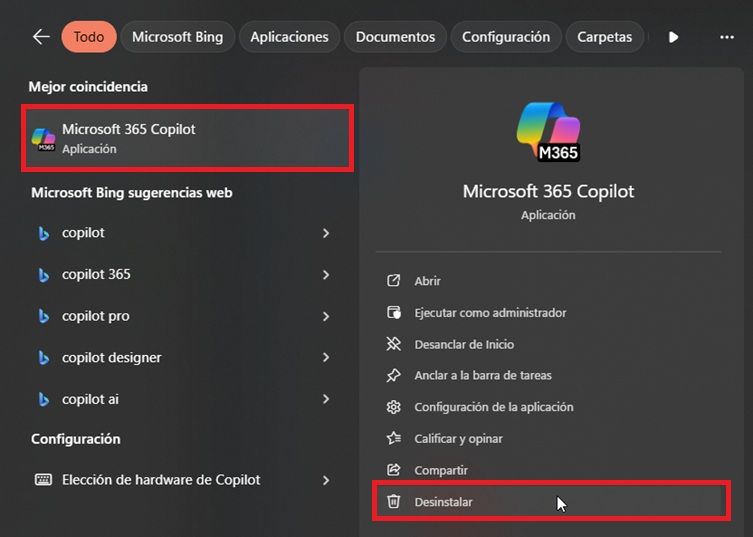Click the star icon for Calificar y opinar
This screenshot has height=537, width=753.
(x=393, y=438)
